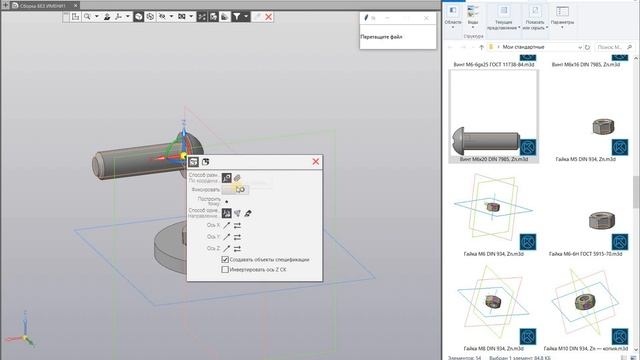This screenshot has height=360, width=640.
Task: Open Виды layout dropdown in Explorer ribbon
Action: 473,17
